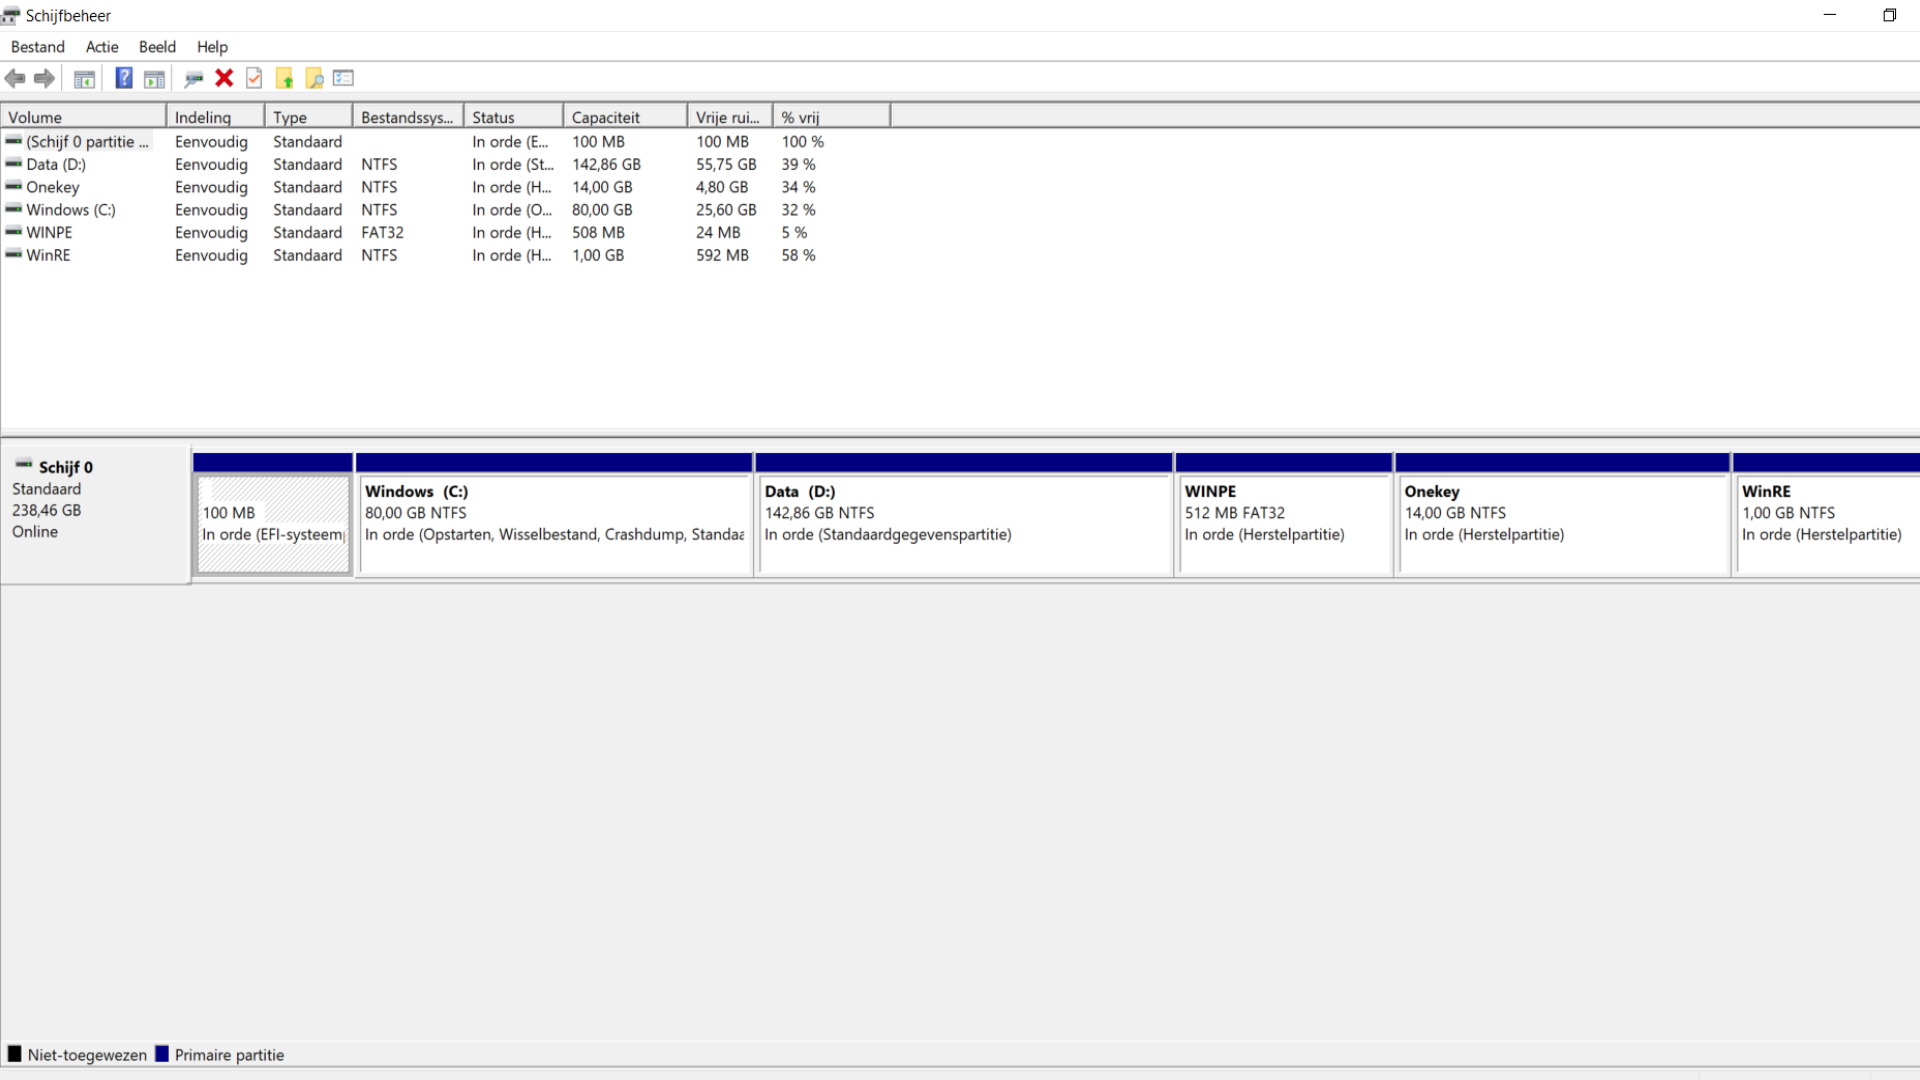1920x1080 pixels.
Task: Click the folder with magnifier icon
Action: 314,78
